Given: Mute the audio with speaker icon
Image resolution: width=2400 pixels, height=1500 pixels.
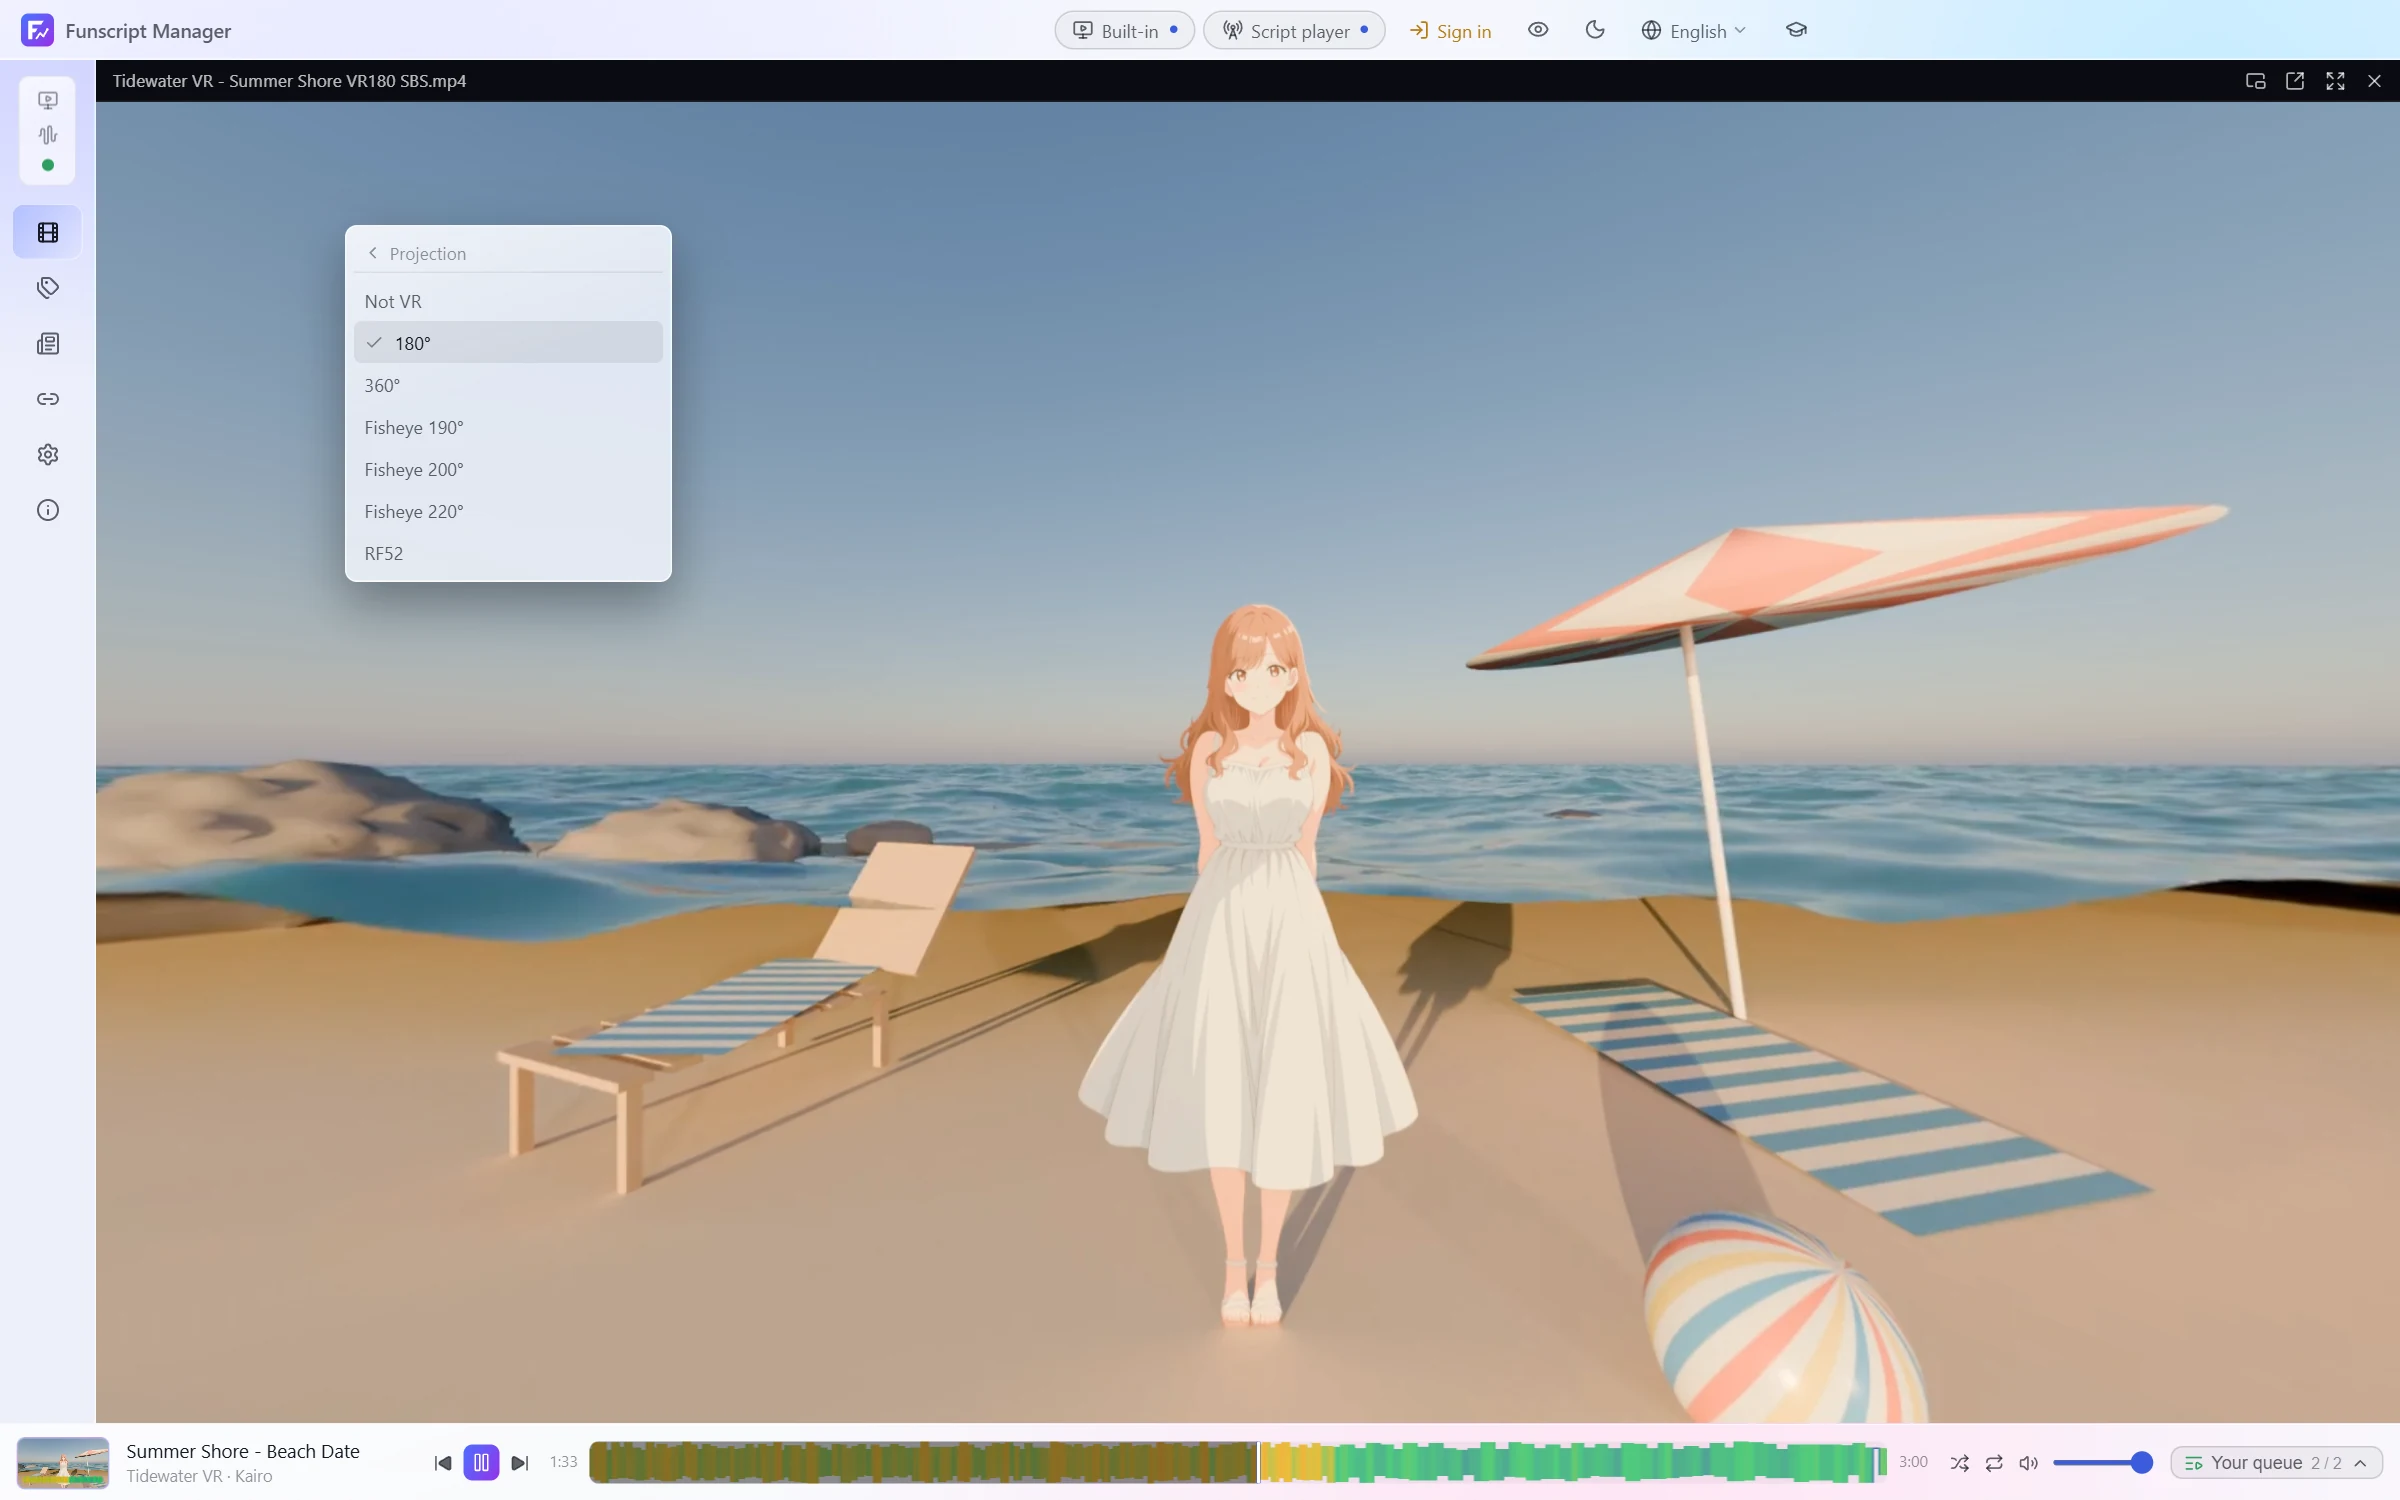Looking at the screenshot, I should [2028, 1462].
